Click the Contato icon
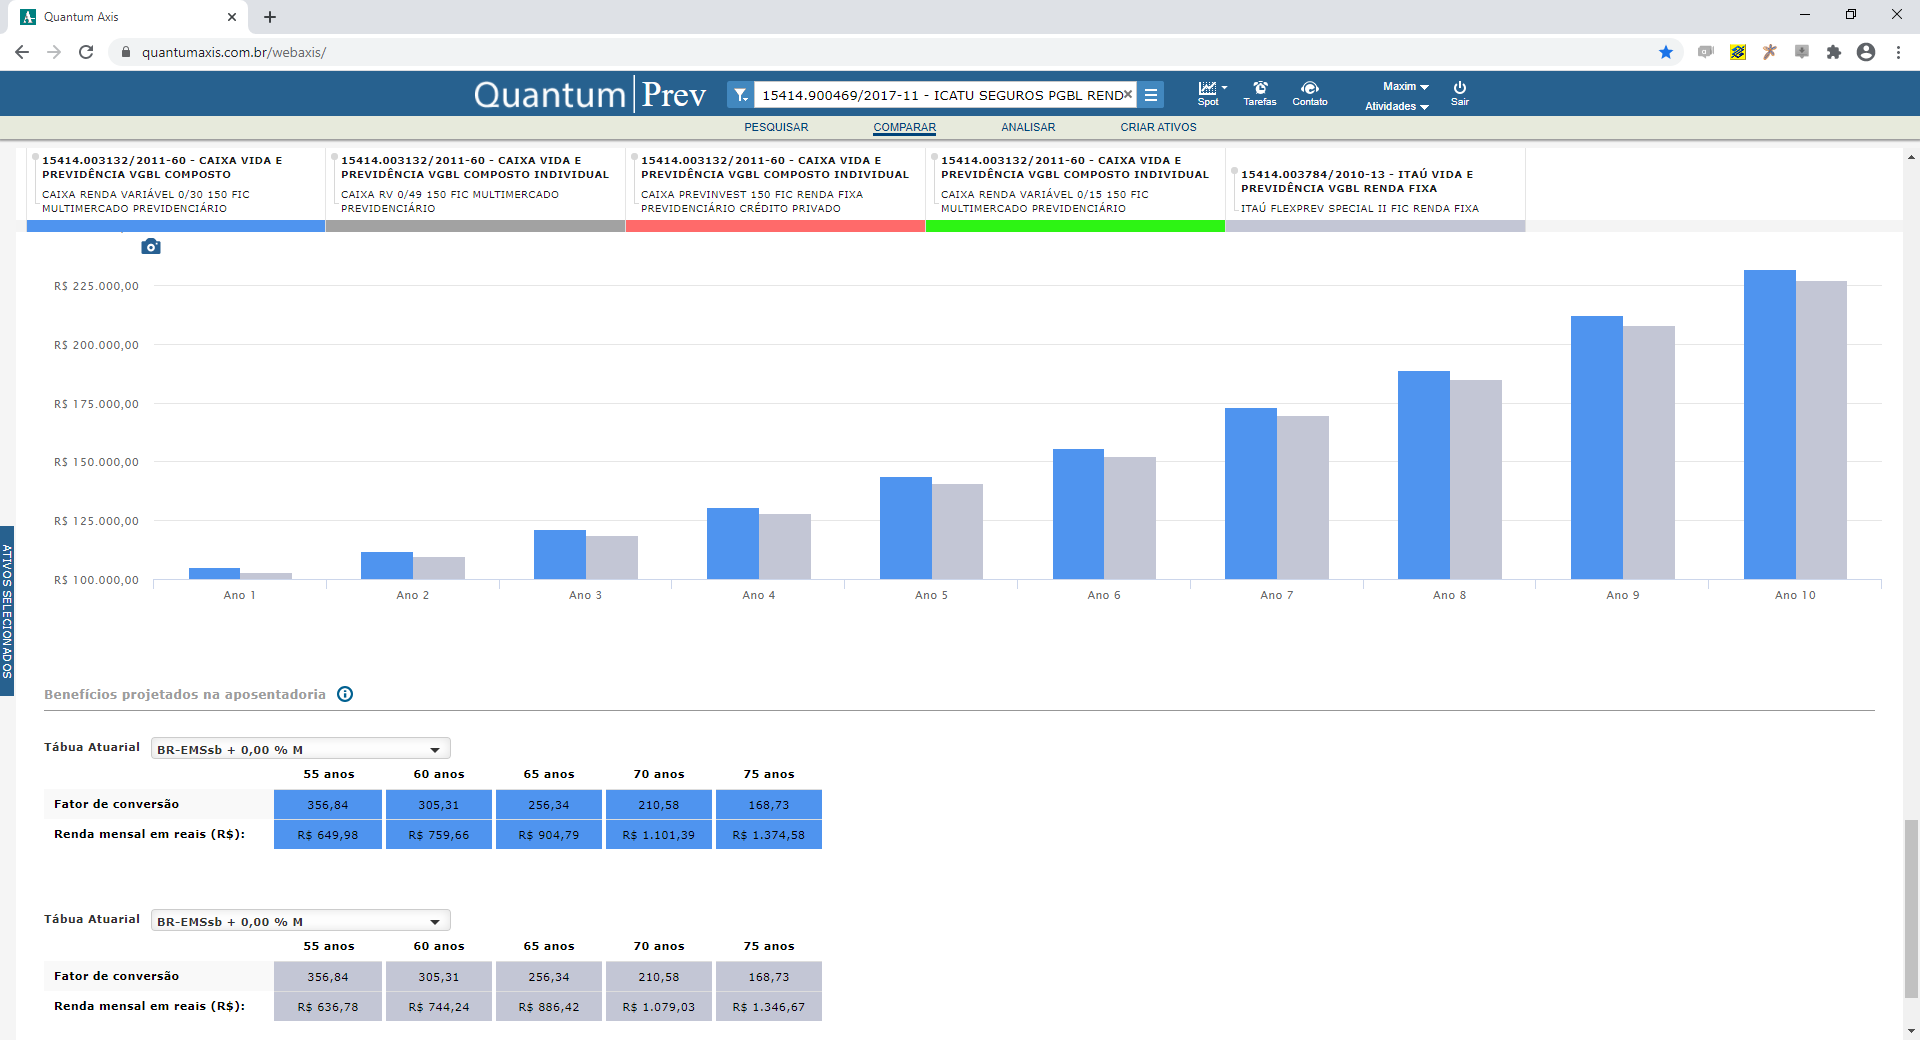The height and width of the screenshot is (1040, 1920). (1310, 94)
